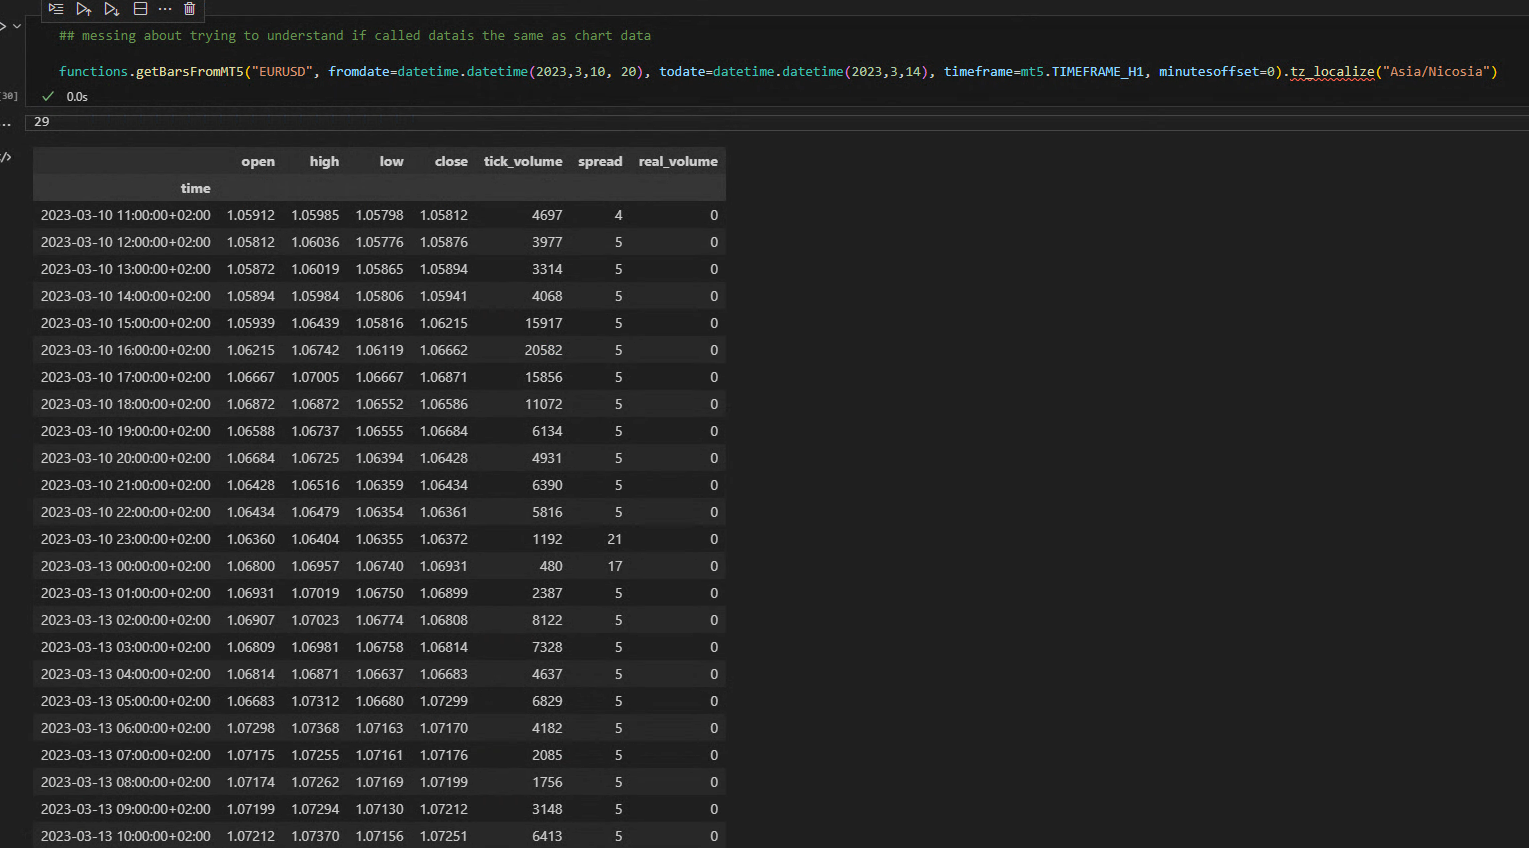Delete the cell with trash icon

190,9
